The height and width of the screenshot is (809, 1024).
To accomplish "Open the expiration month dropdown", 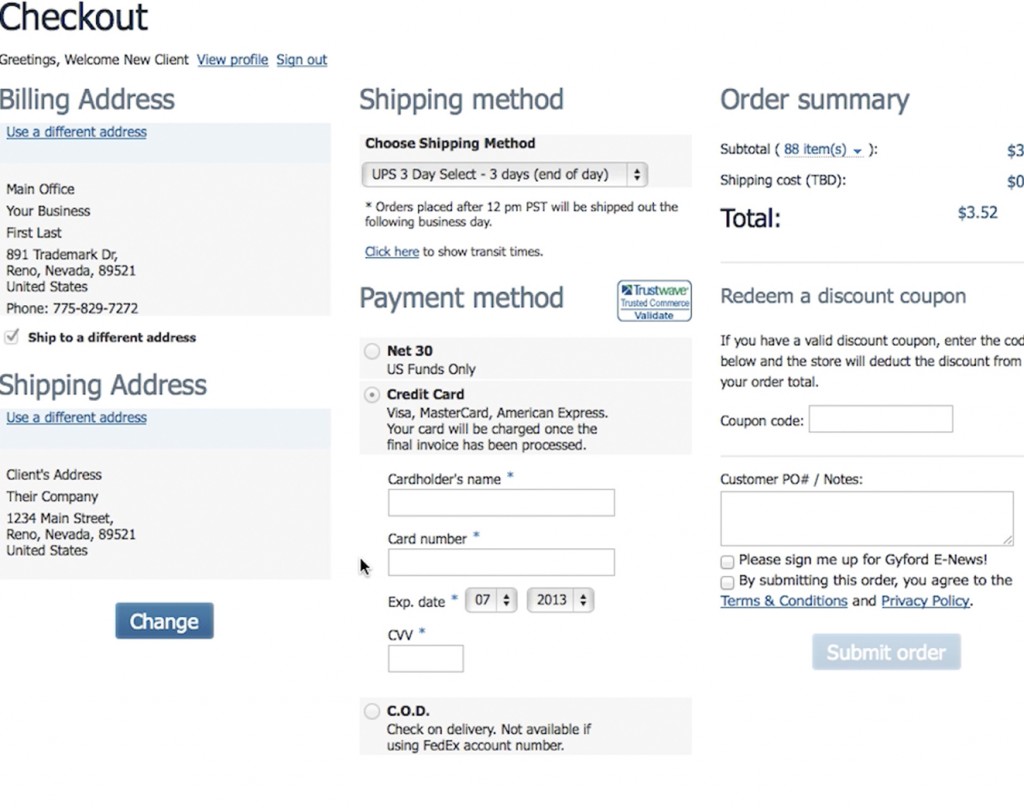I will 491,601.
